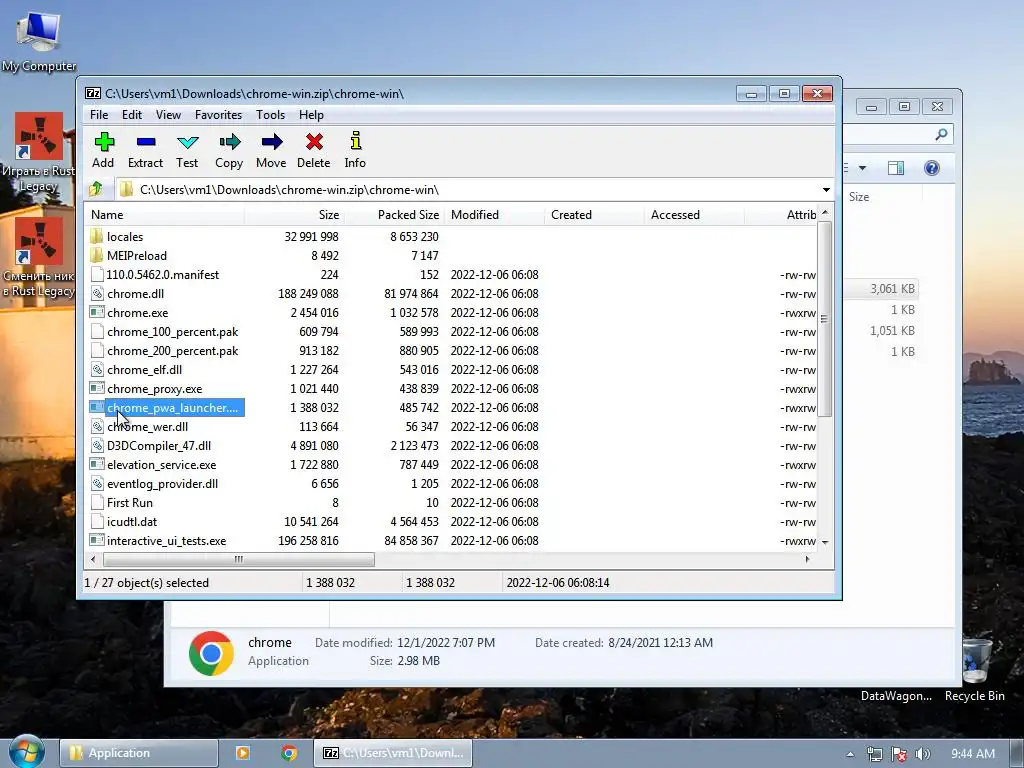Viewport: 1024px width, 768px height.
Task: Open Играть в Rust Legacy desktop shortcut
Action: 39,152
